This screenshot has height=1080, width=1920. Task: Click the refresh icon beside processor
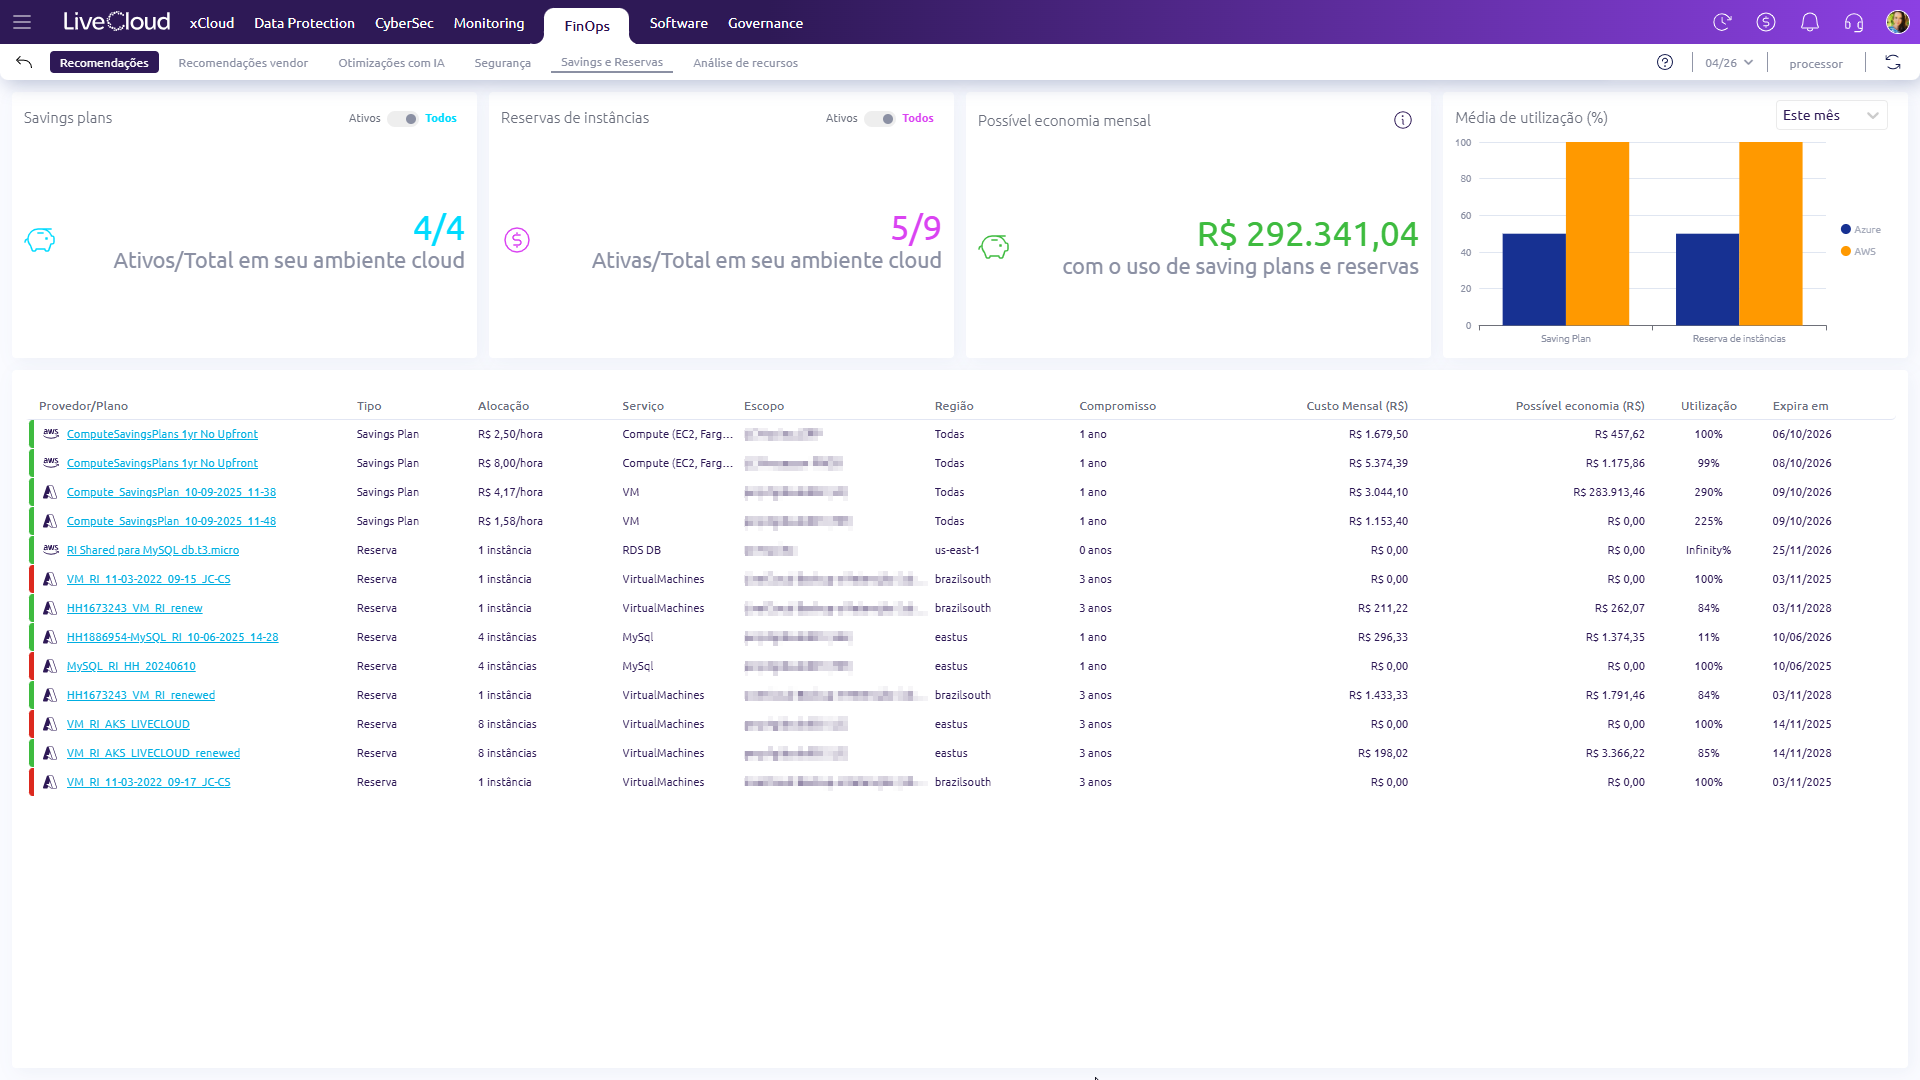1893,62
